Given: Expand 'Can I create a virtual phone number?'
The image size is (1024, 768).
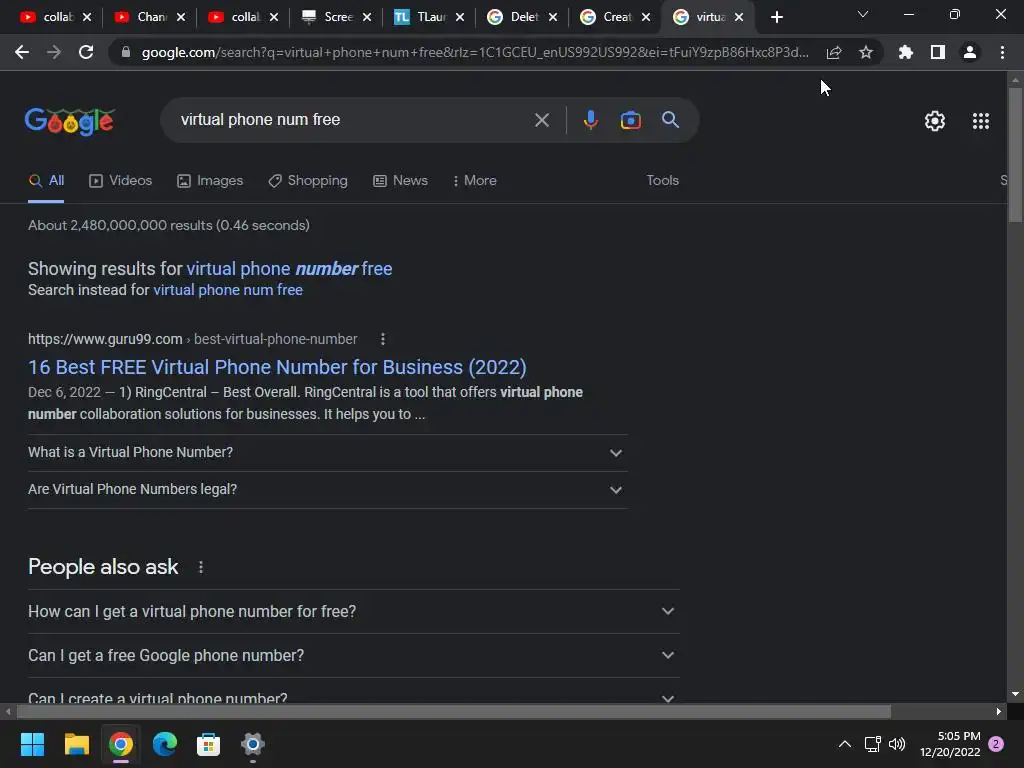Looking at the screenshot, I should pyautogui.click(x=353, y=694).
